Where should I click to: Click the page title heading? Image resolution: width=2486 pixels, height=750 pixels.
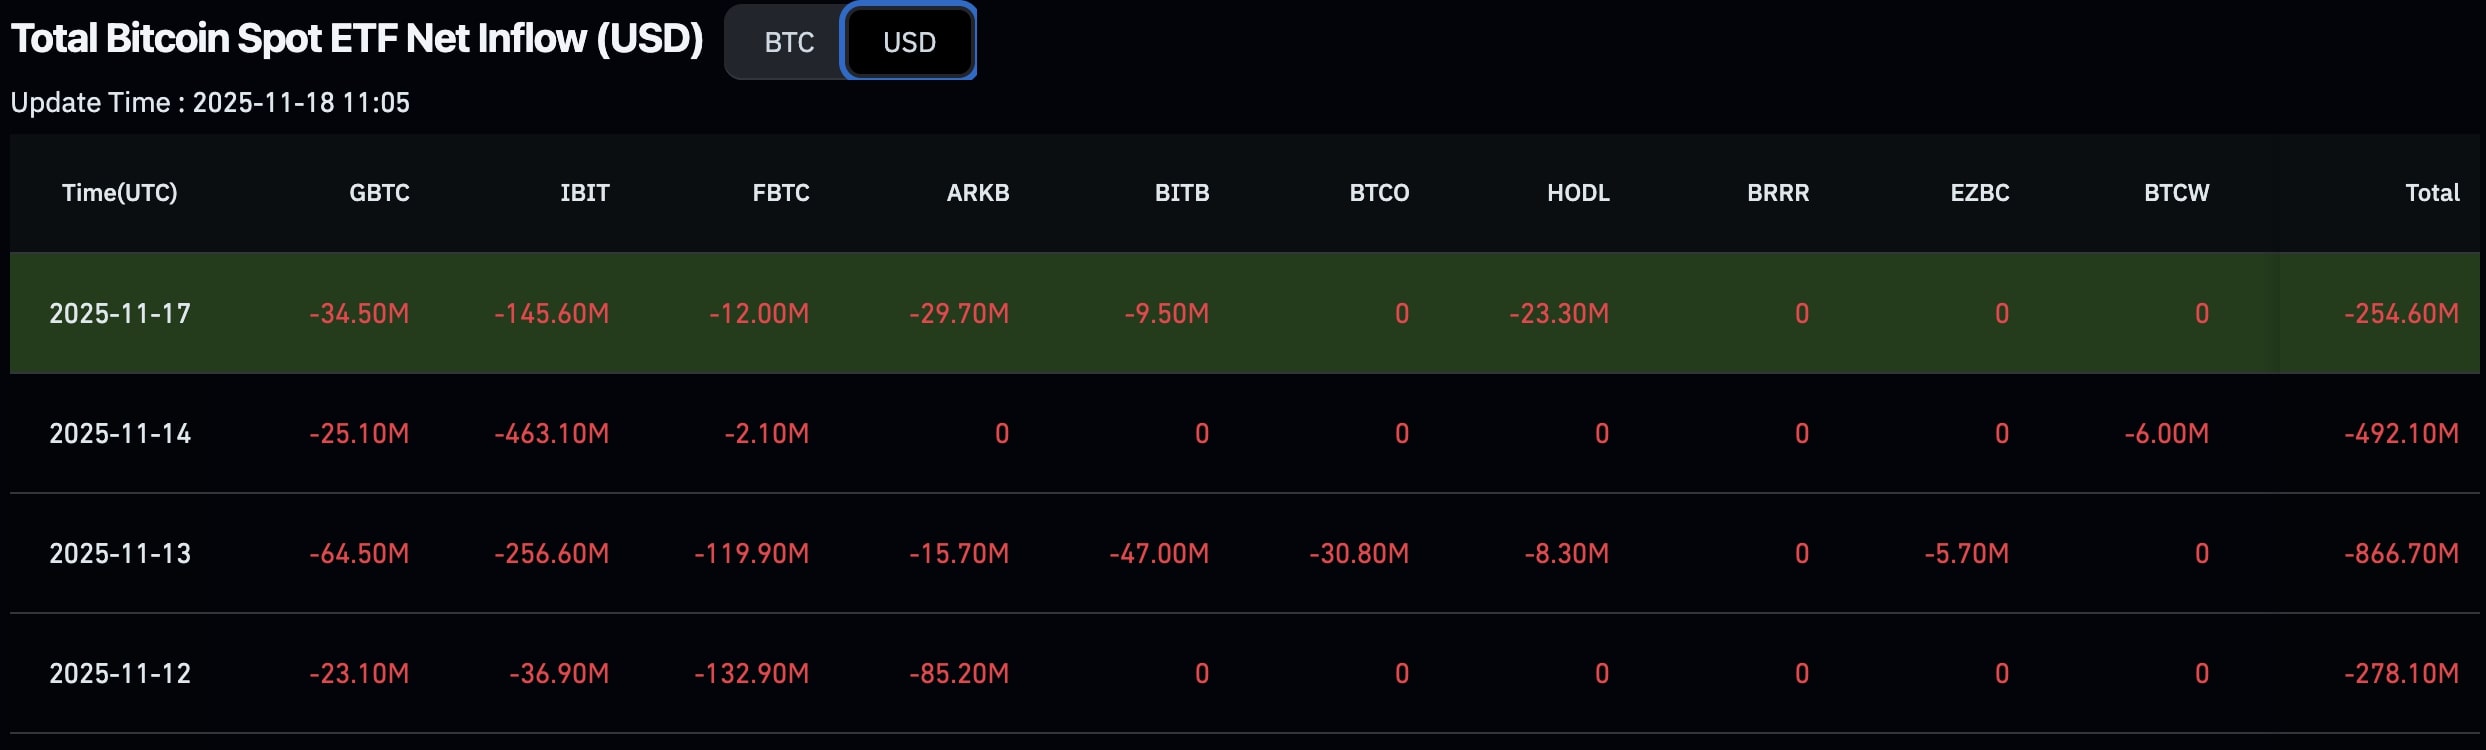tap(357, 39)
